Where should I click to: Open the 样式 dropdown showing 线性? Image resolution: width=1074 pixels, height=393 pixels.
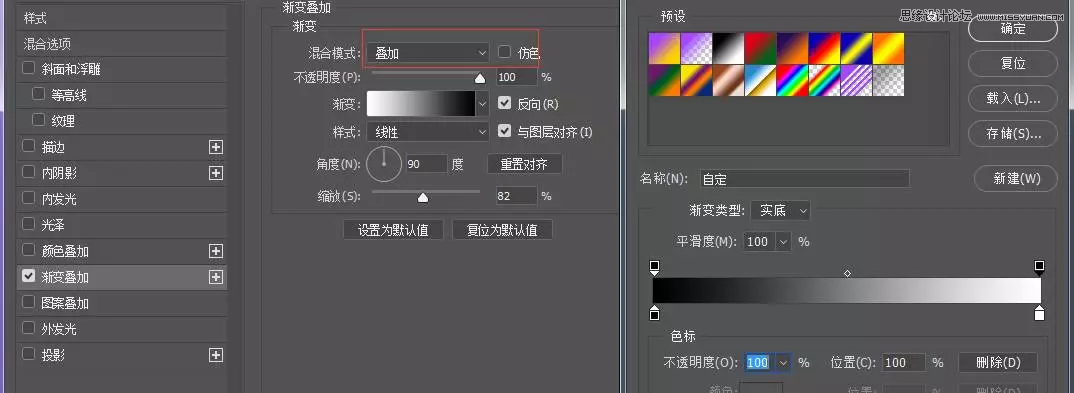(x=428, y=131)
